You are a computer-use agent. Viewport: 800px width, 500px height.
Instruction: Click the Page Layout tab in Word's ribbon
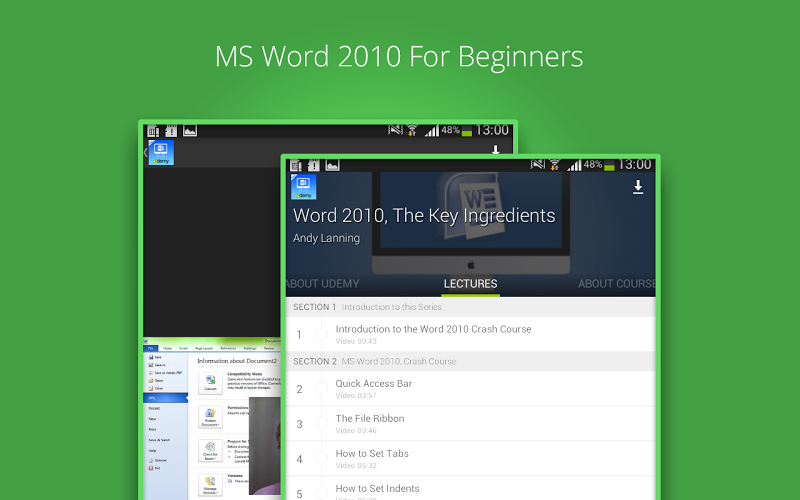tap(204, 348)
